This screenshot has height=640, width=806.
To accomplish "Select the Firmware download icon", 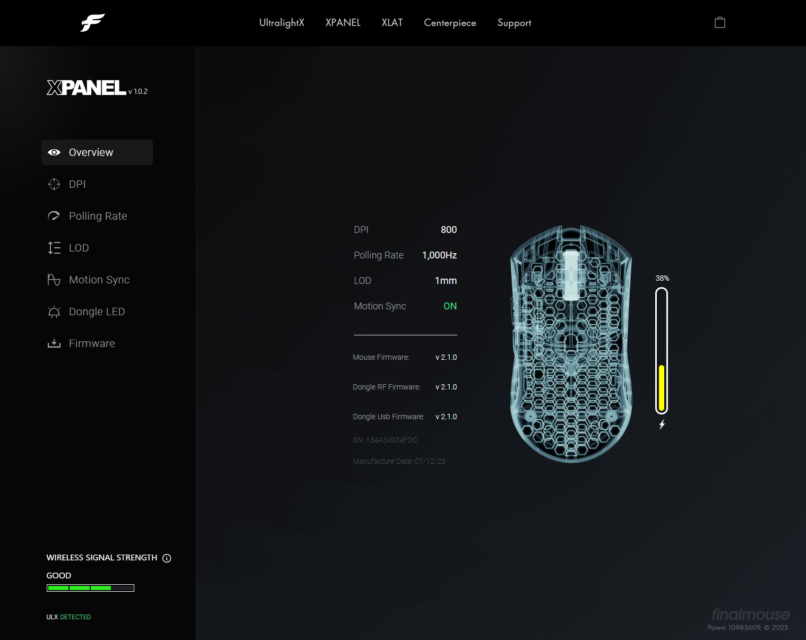I will (53, 343).
